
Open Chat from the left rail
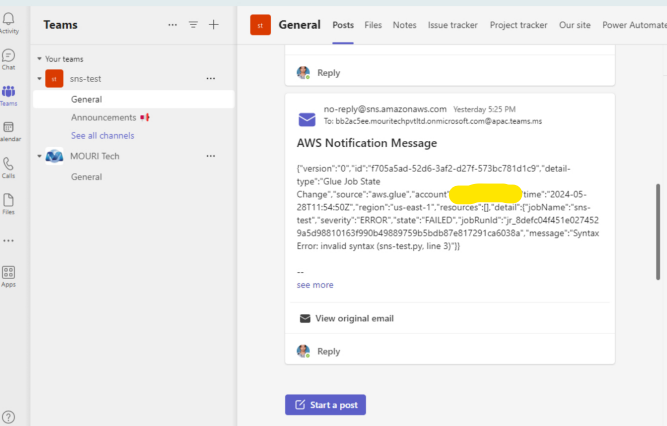pos(9,58)
